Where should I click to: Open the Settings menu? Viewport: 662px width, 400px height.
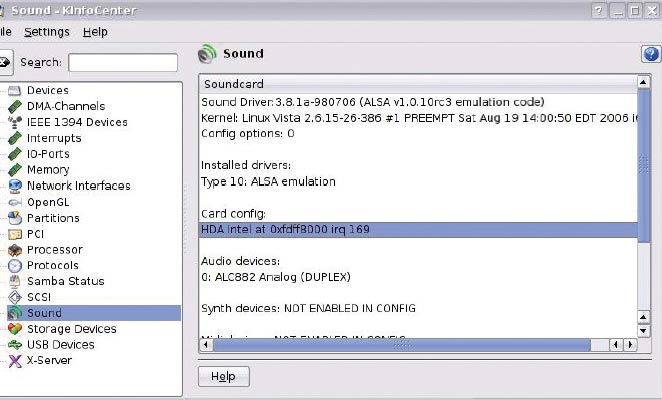pyautogui.click(x=47, y=32)
